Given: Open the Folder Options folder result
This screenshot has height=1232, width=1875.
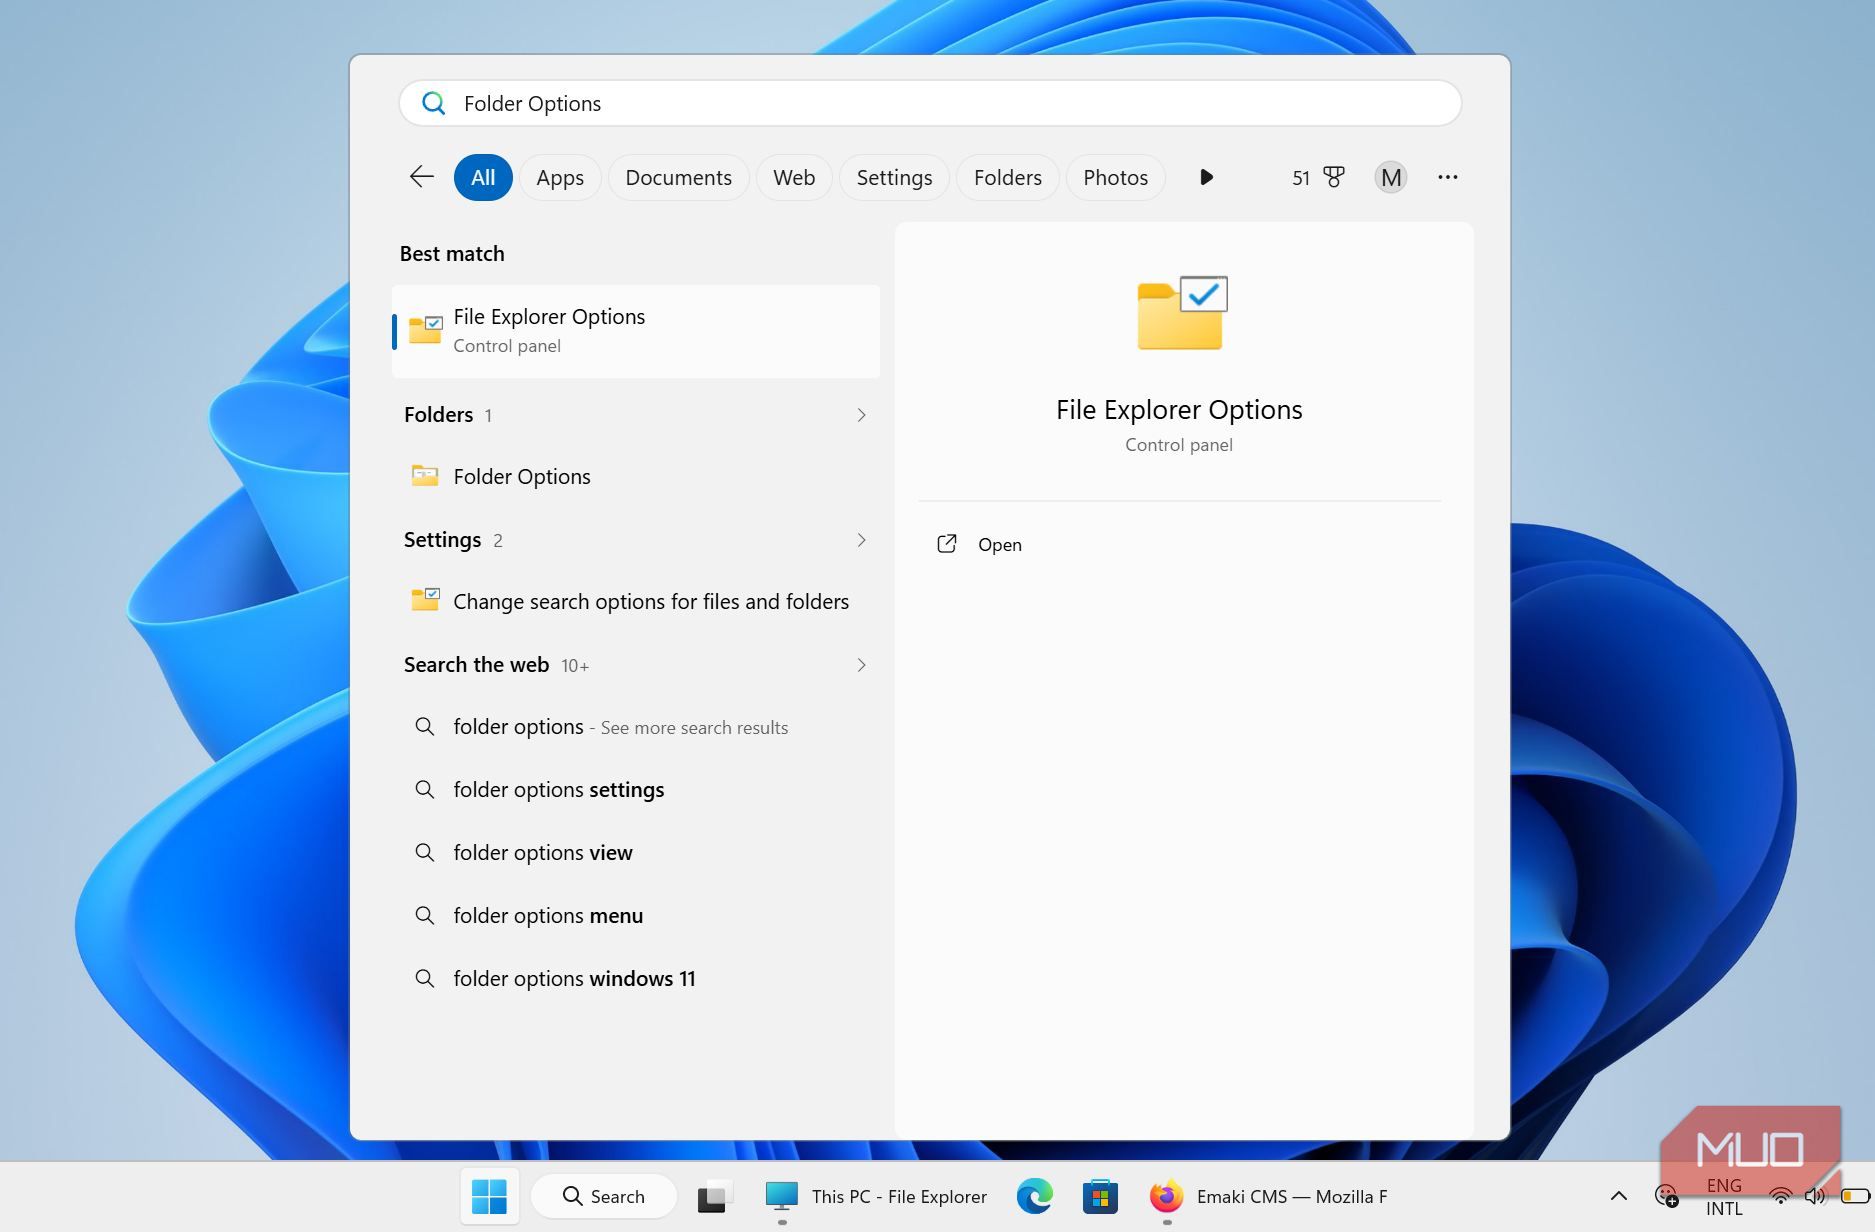Looking at the screenshot, I should point(635,477).
